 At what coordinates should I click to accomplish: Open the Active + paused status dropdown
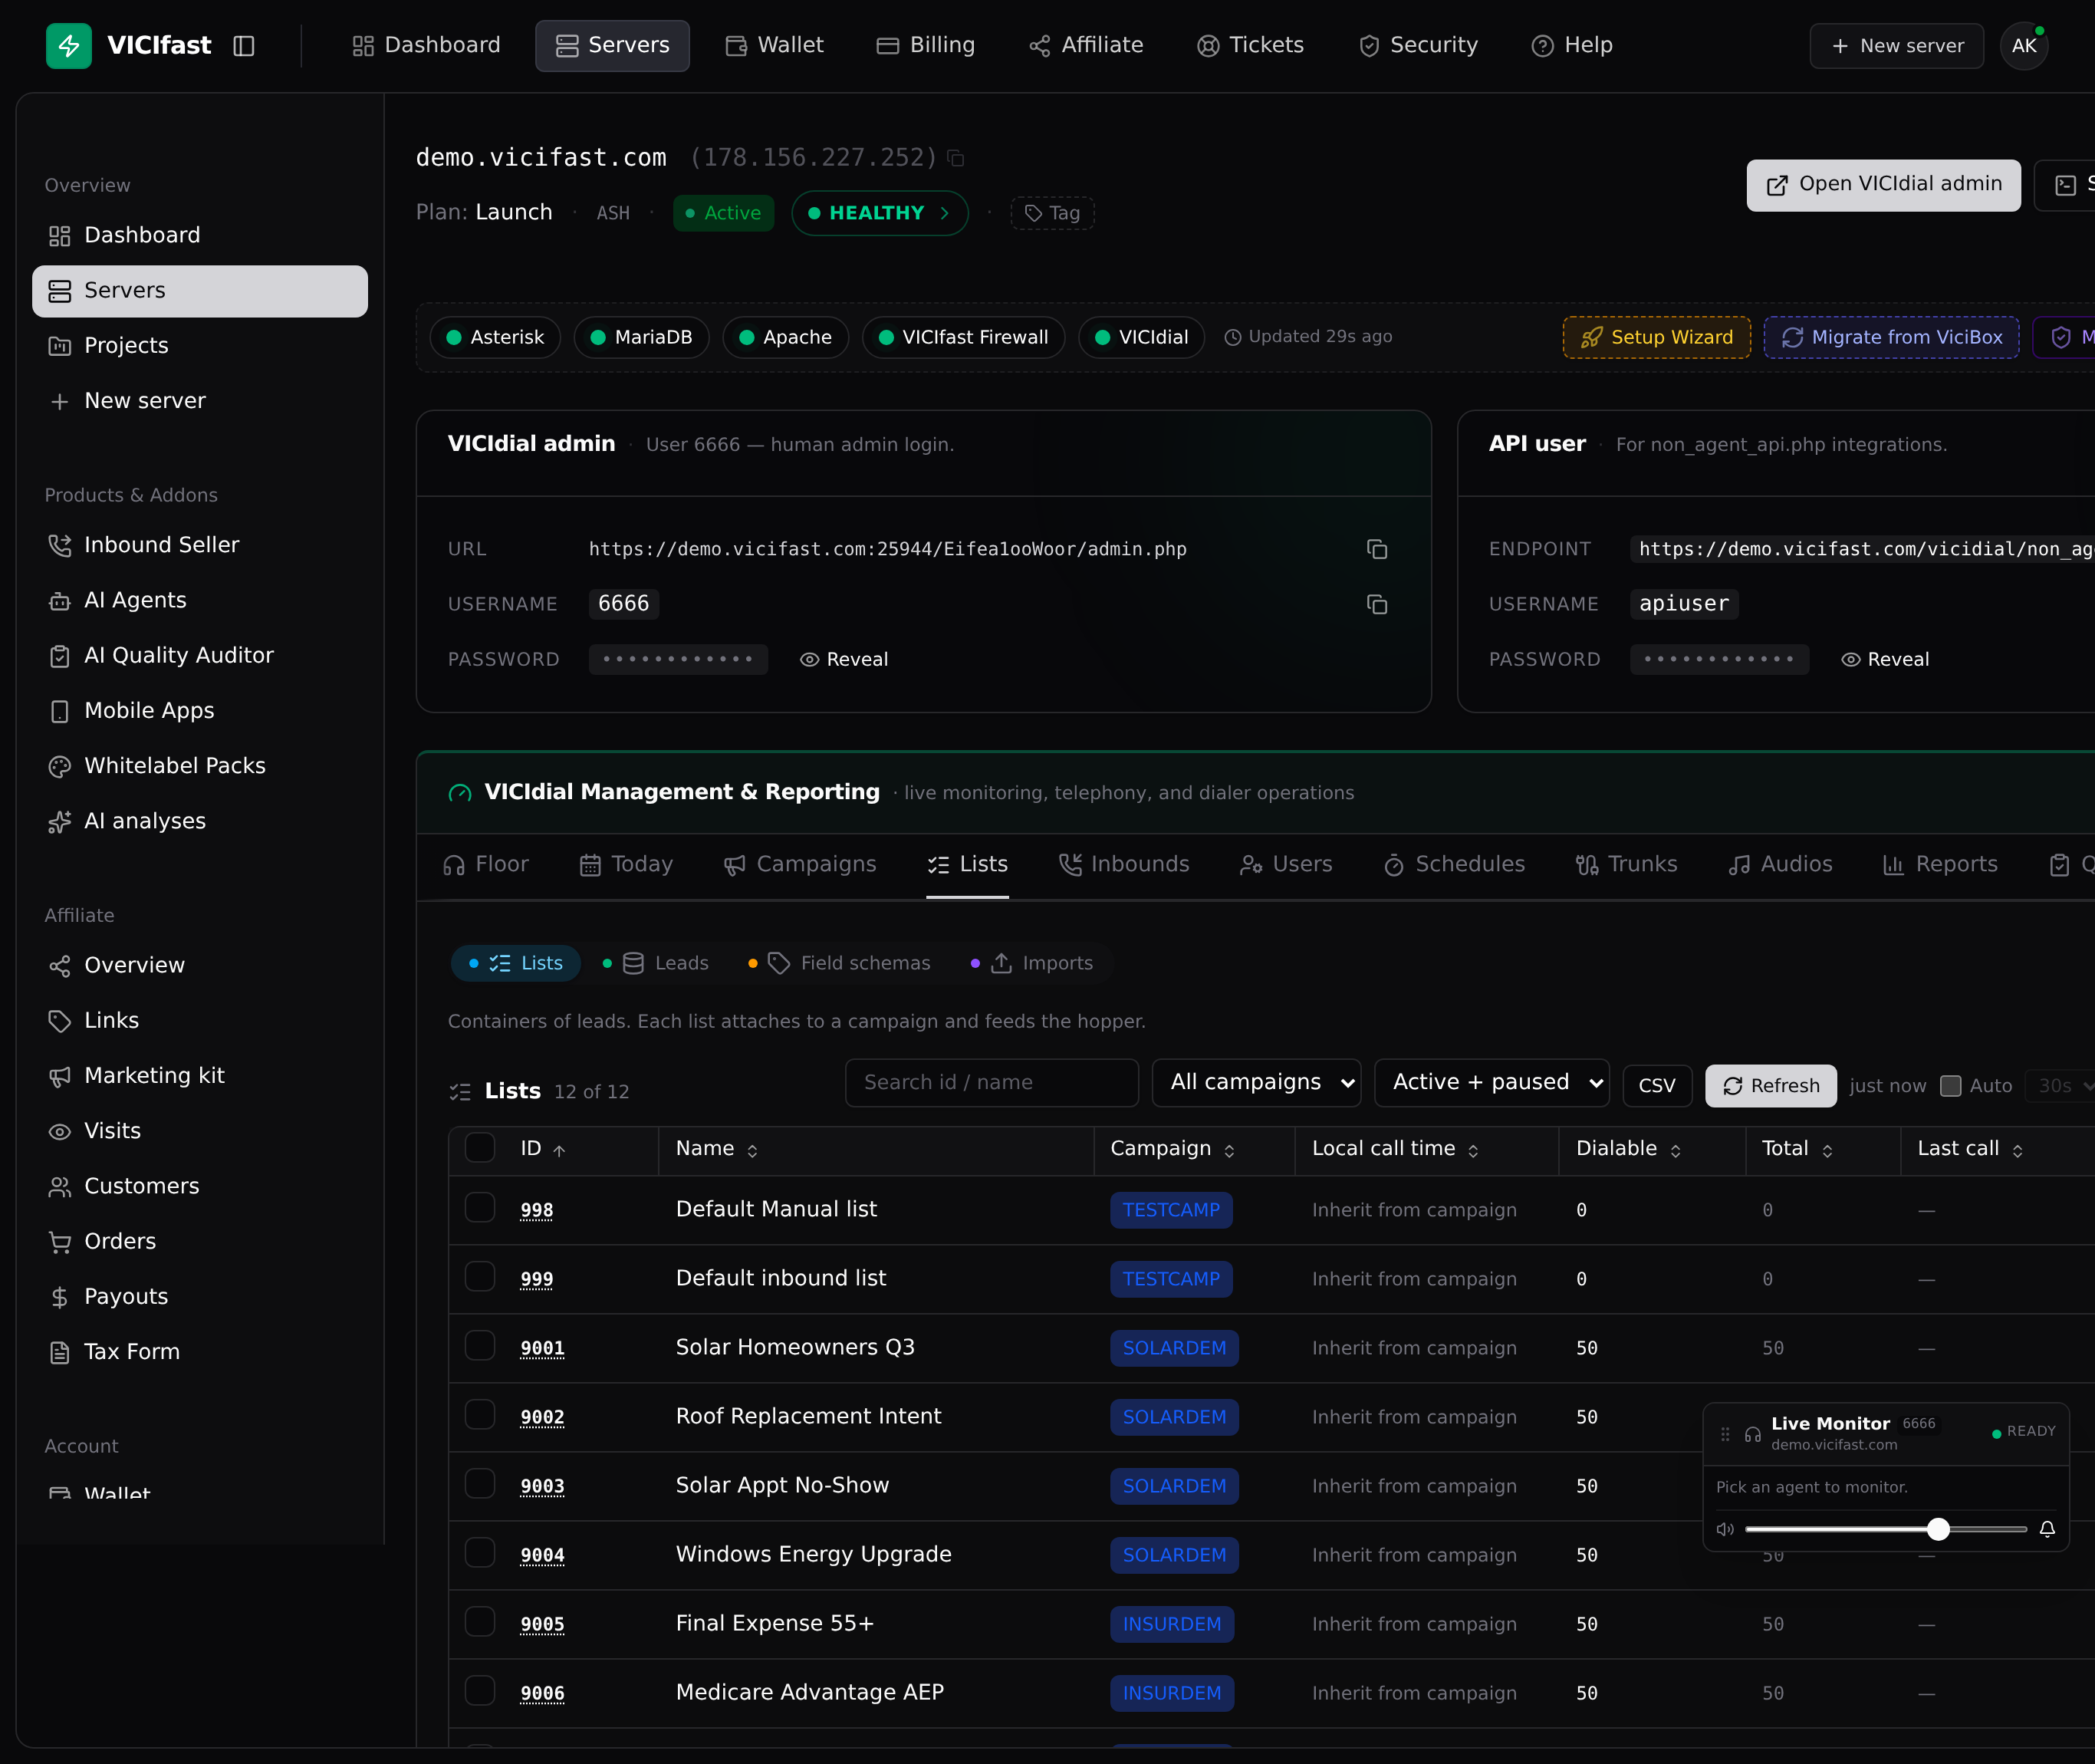(1491, 1083)
